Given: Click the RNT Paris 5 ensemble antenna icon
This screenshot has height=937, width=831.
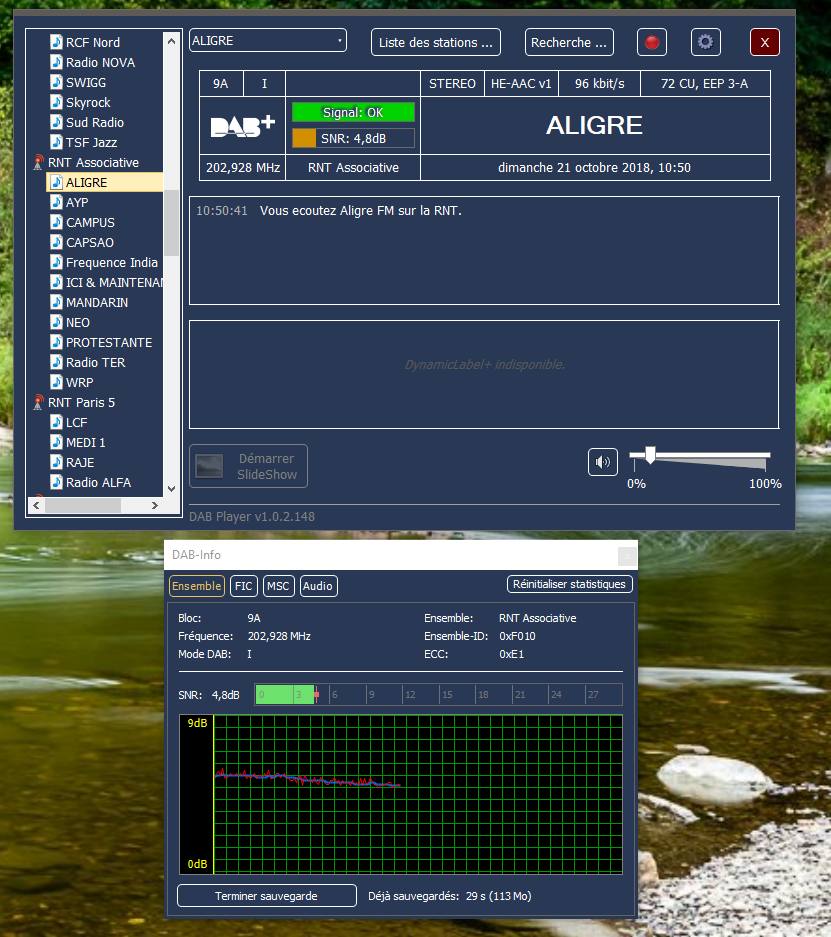Looking at the screenshot, I should [x=38, y=402].
